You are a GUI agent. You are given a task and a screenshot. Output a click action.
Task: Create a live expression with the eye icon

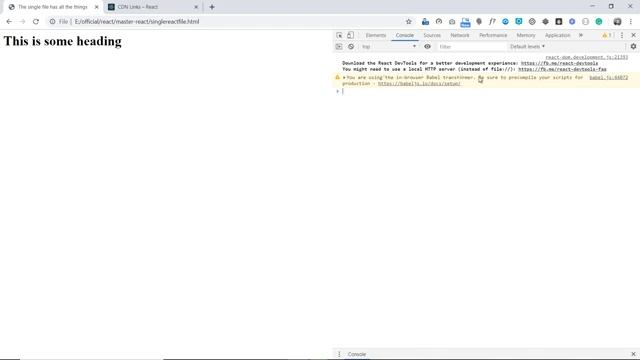click(427, 47)
